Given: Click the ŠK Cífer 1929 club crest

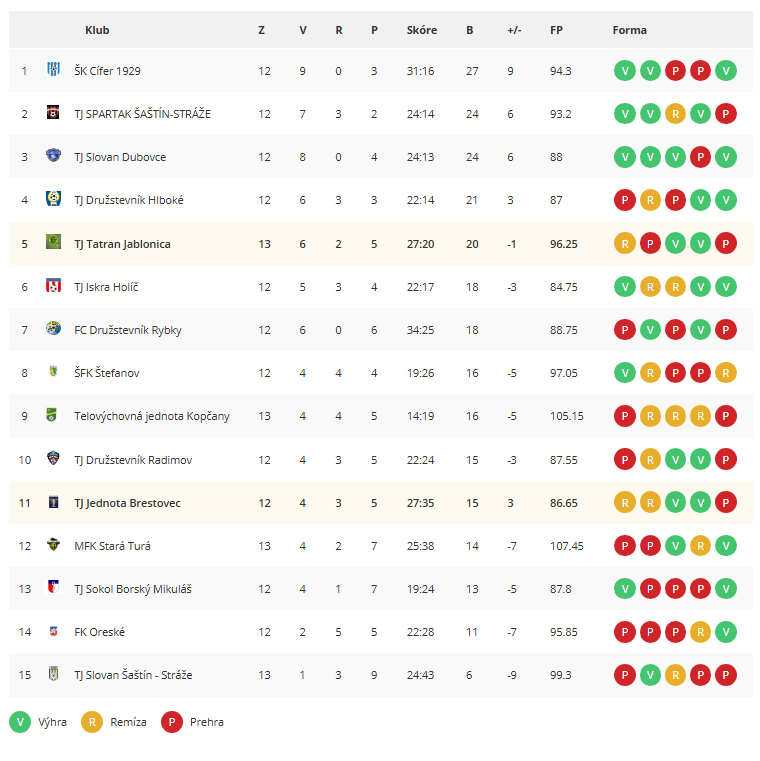Looking at the screenshot, I should [x=53, y=69].
